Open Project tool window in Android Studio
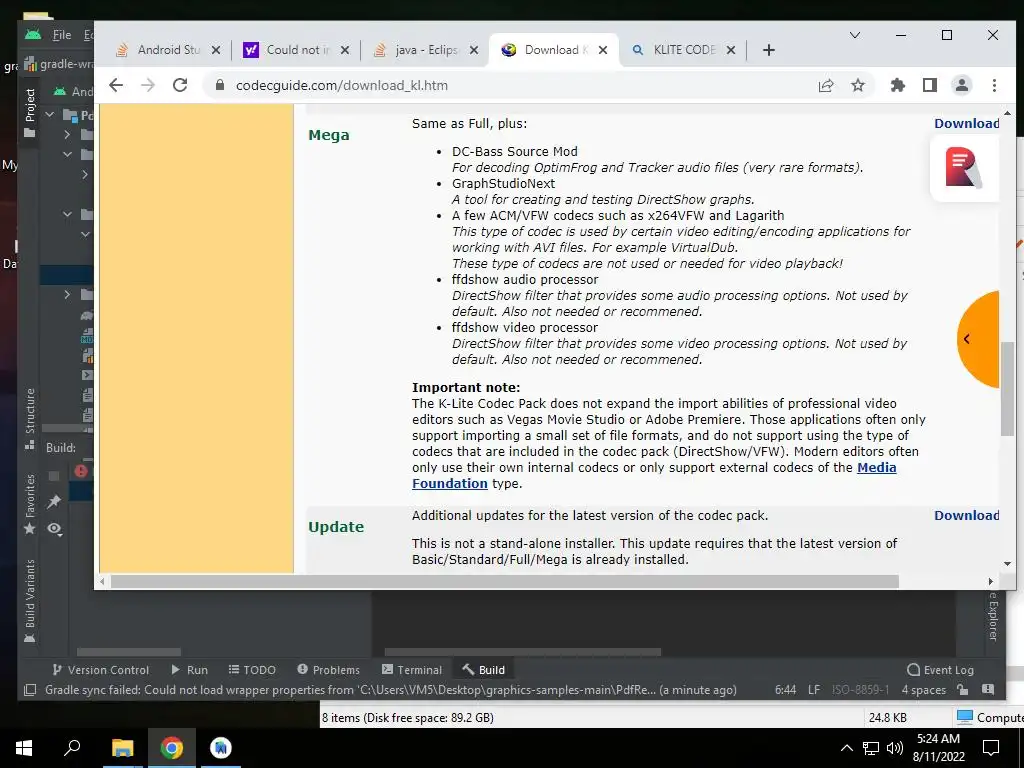The width and height of the screenshot is (1024, 768). 29,112
